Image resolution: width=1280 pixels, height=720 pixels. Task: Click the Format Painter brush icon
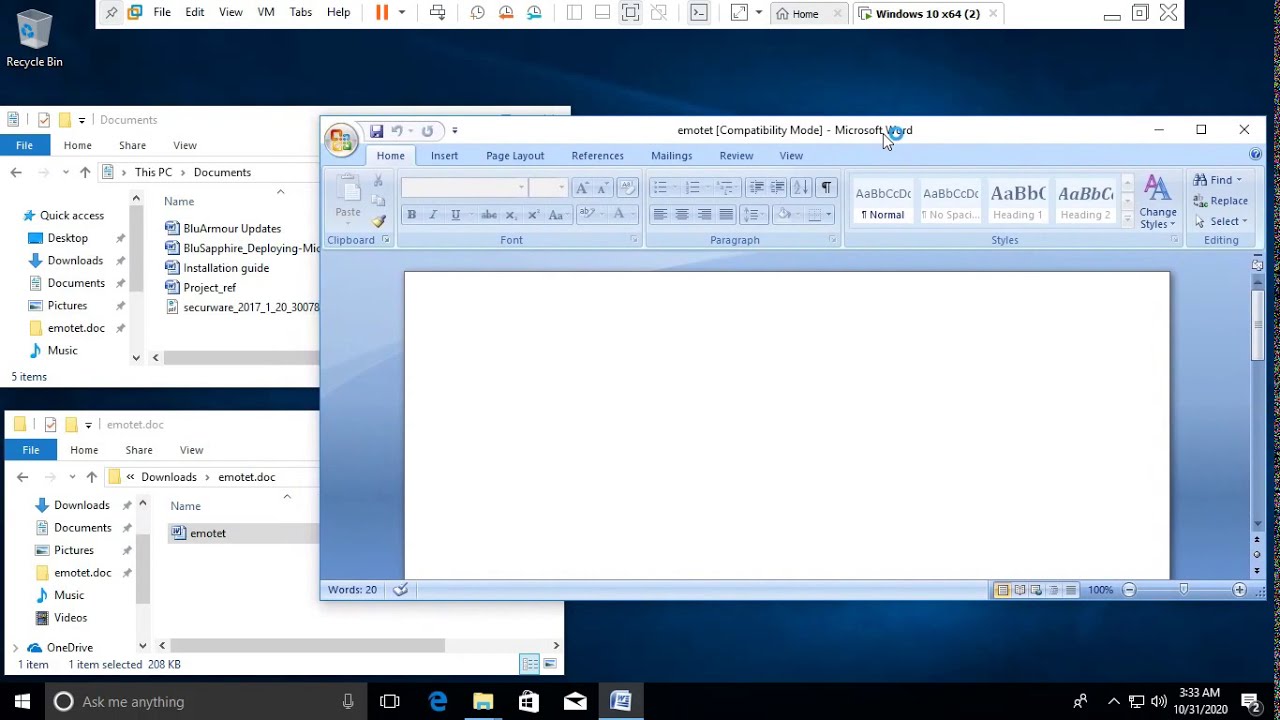[378, 221]
